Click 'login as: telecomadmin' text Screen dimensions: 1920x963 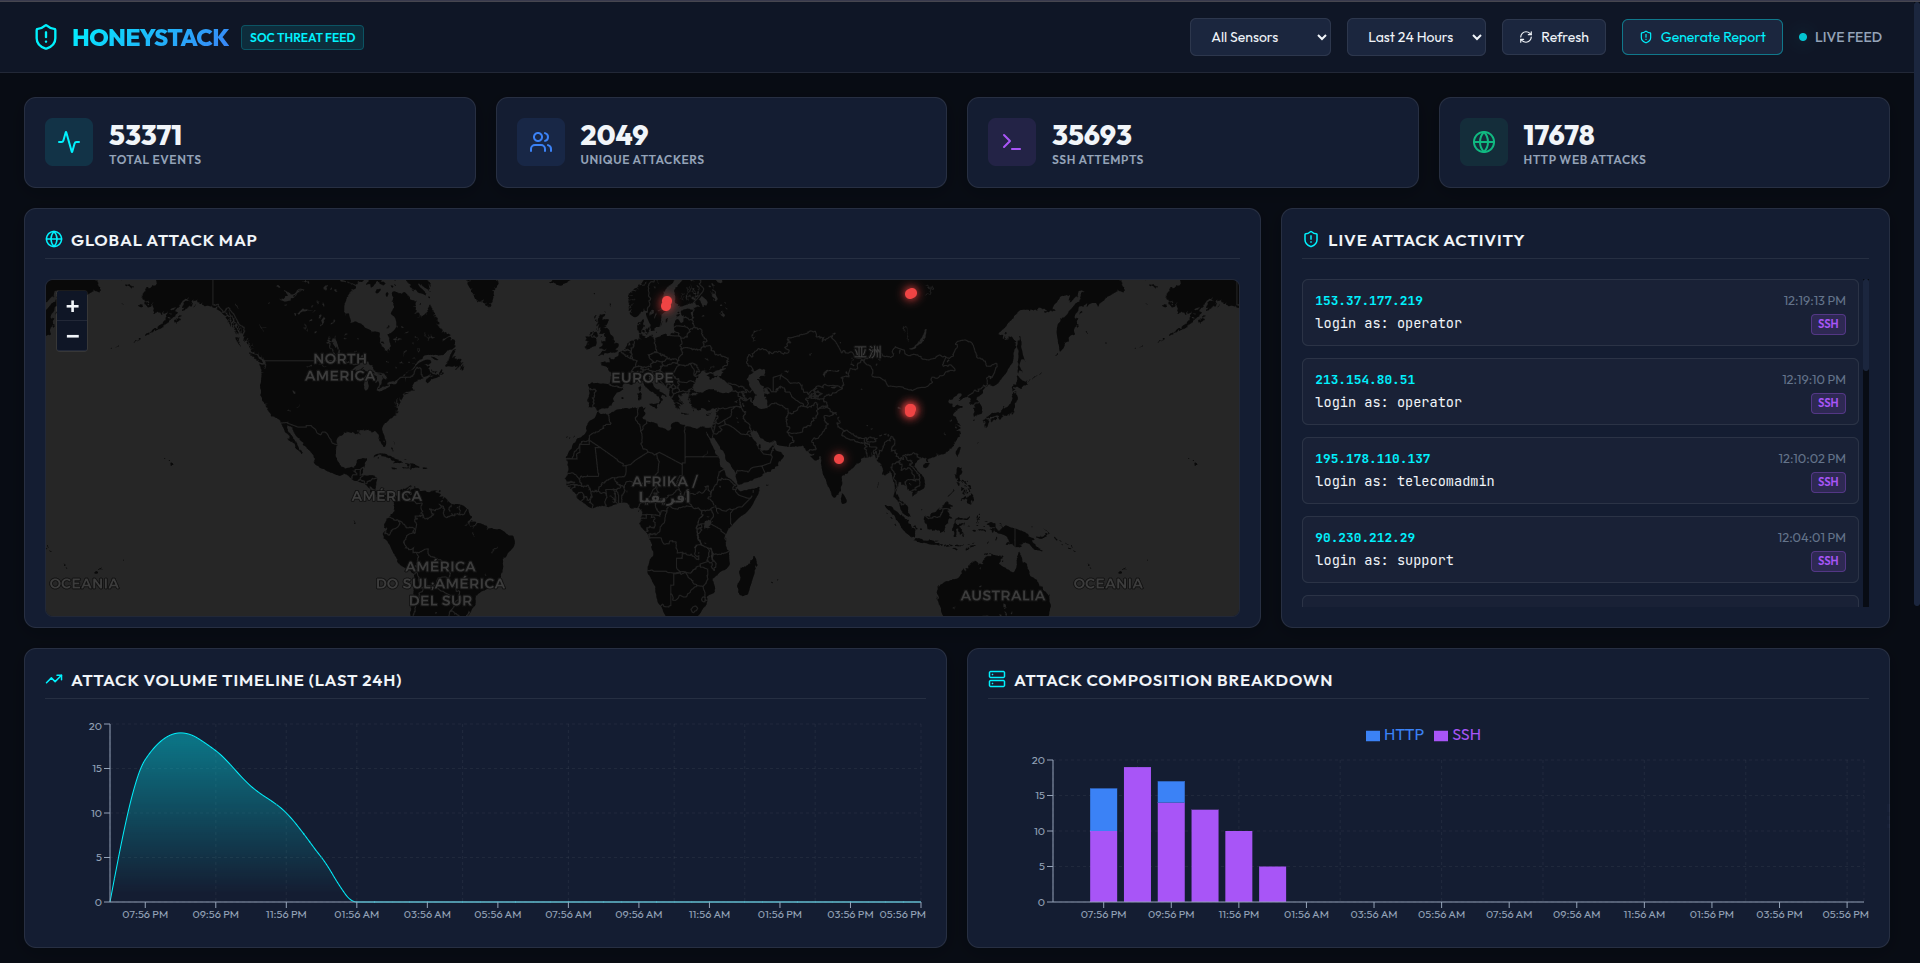[1405, 481]
